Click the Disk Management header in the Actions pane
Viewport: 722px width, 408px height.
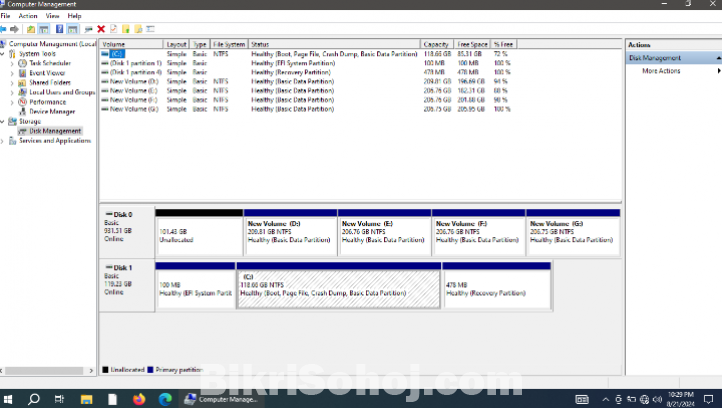pyautogui.click(x=674, y=58)
